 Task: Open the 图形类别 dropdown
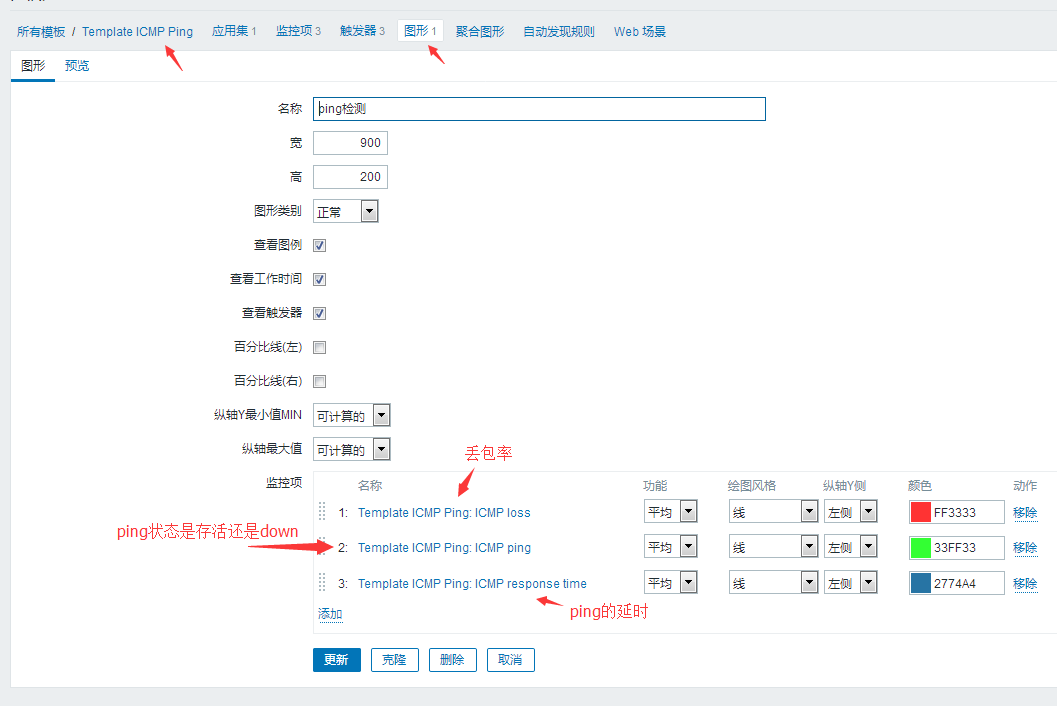click(x=346, y=211)
